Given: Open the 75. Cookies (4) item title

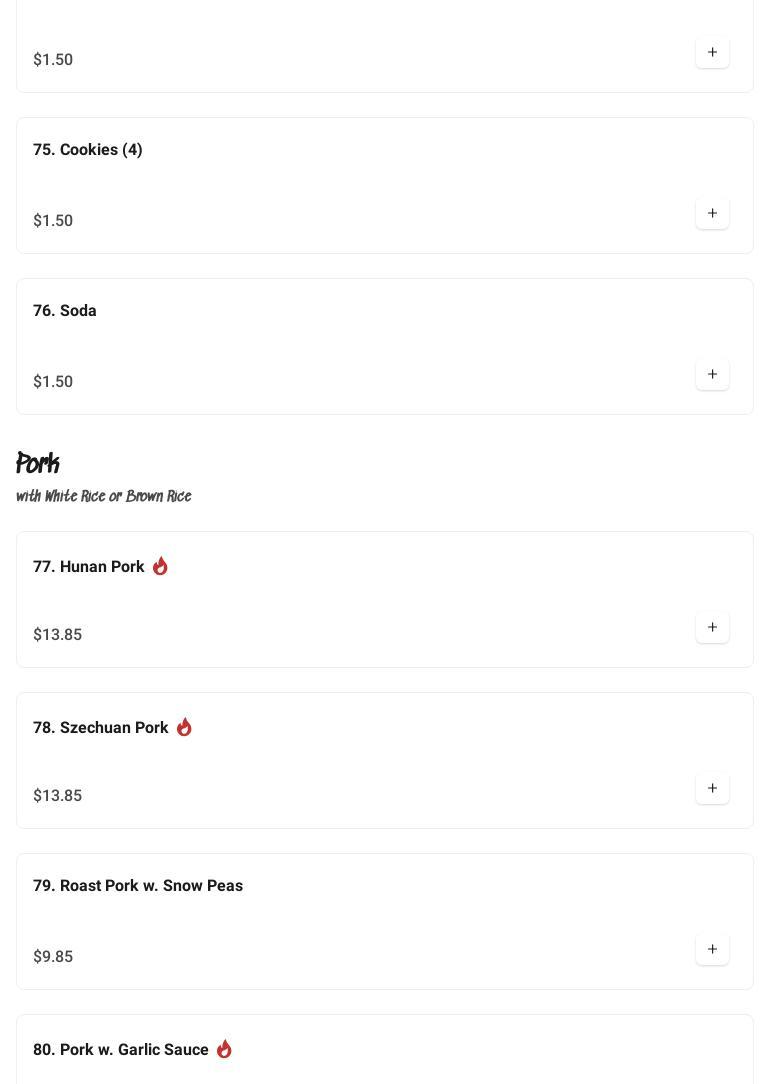Looking at the screenshot, I should click(x=88, y=150).
